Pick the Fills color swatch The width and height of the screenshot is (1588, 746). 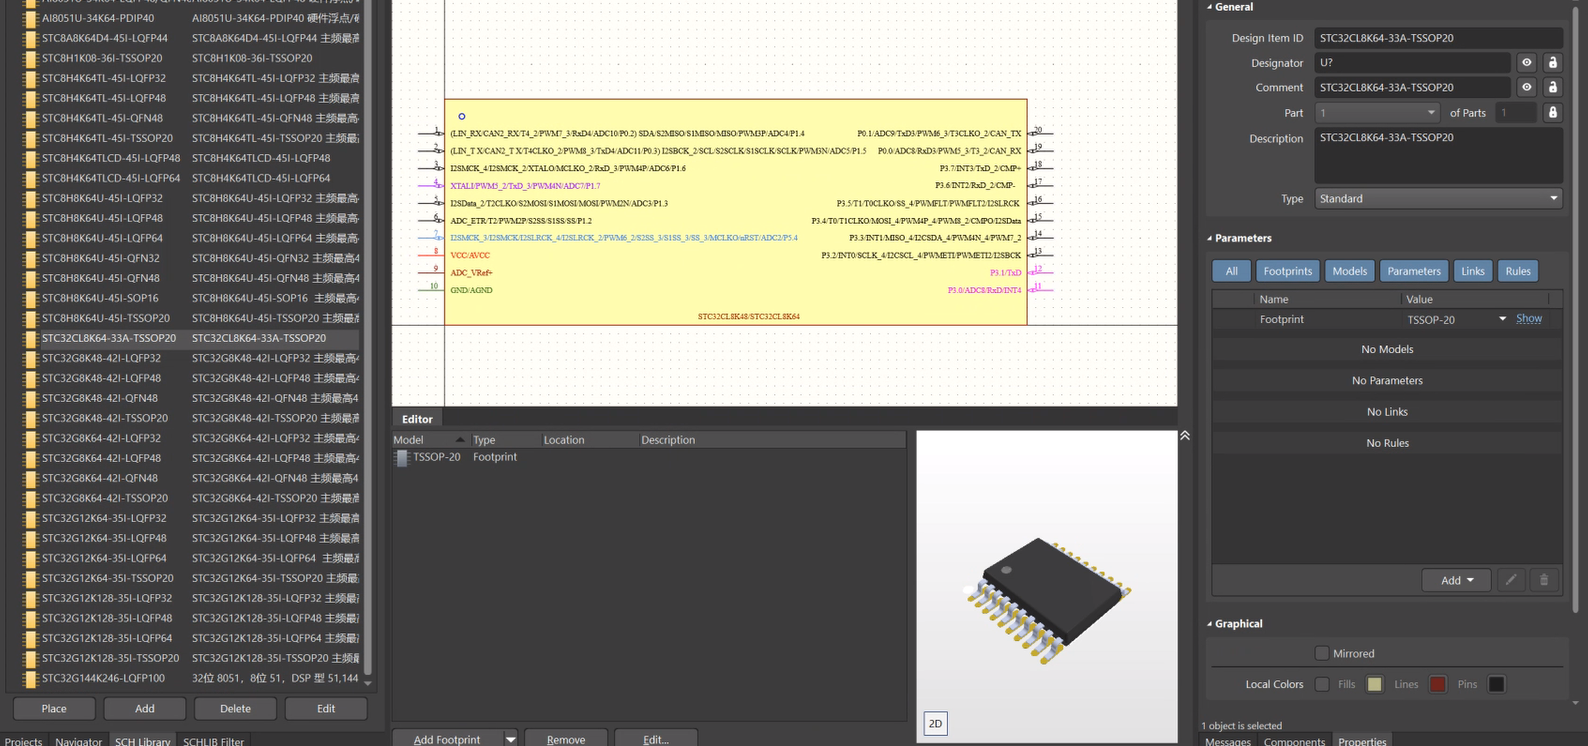[1375, 684]
